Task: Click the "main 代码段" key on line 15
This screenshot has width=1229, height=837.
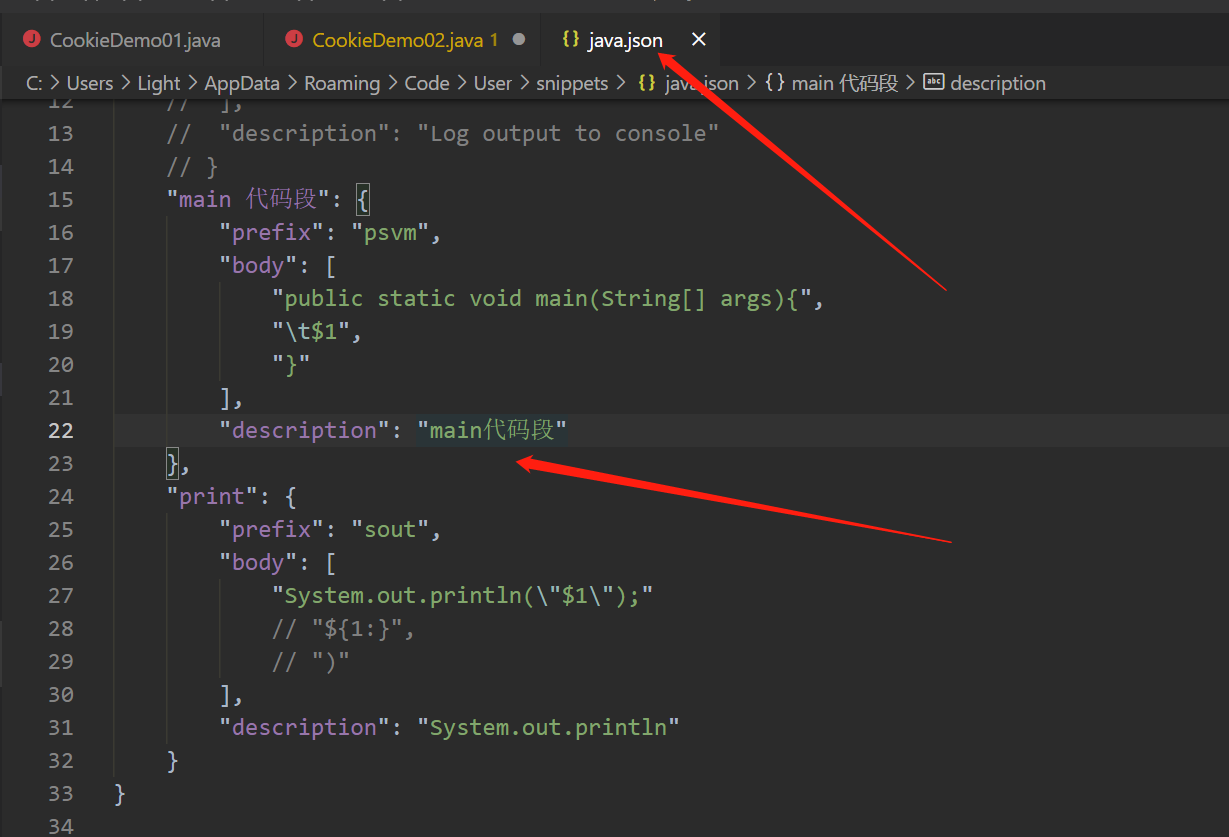Action: pyautogui.click(x=248, y=199)
